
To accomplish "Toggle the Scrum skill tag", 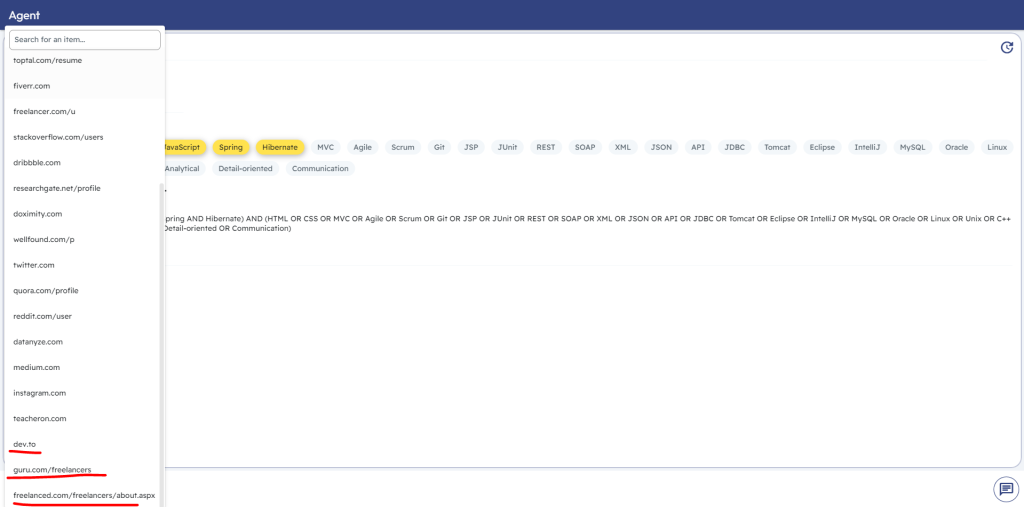I will [x=403, y=147].
